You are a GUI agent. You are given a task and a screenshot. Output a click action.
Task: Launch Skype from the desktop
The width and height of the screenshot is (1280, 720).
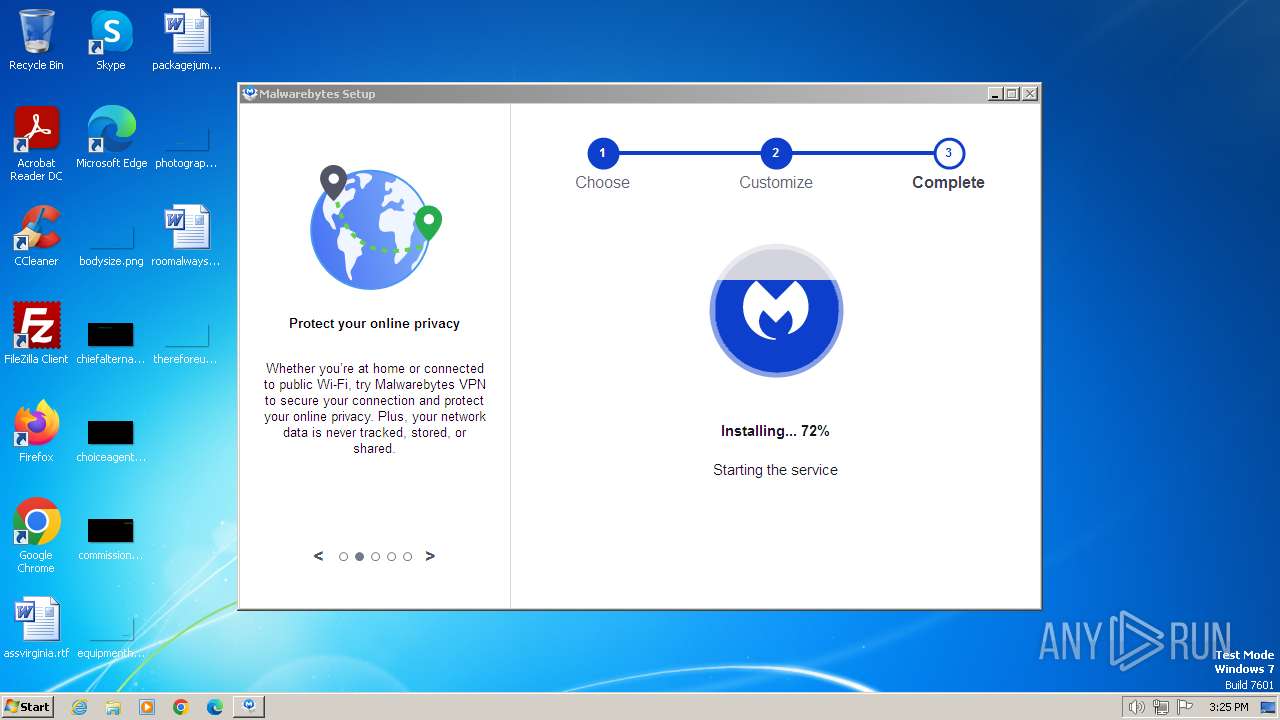pos(110,40)
